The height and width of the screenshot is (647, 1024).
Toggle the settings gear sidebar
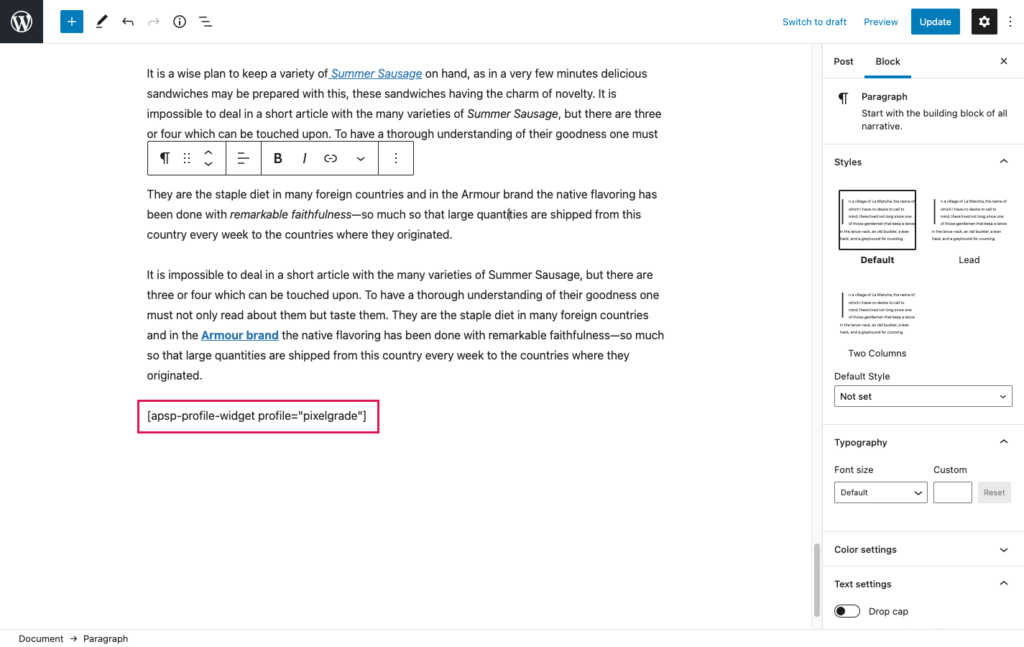[x=984, y=22]
